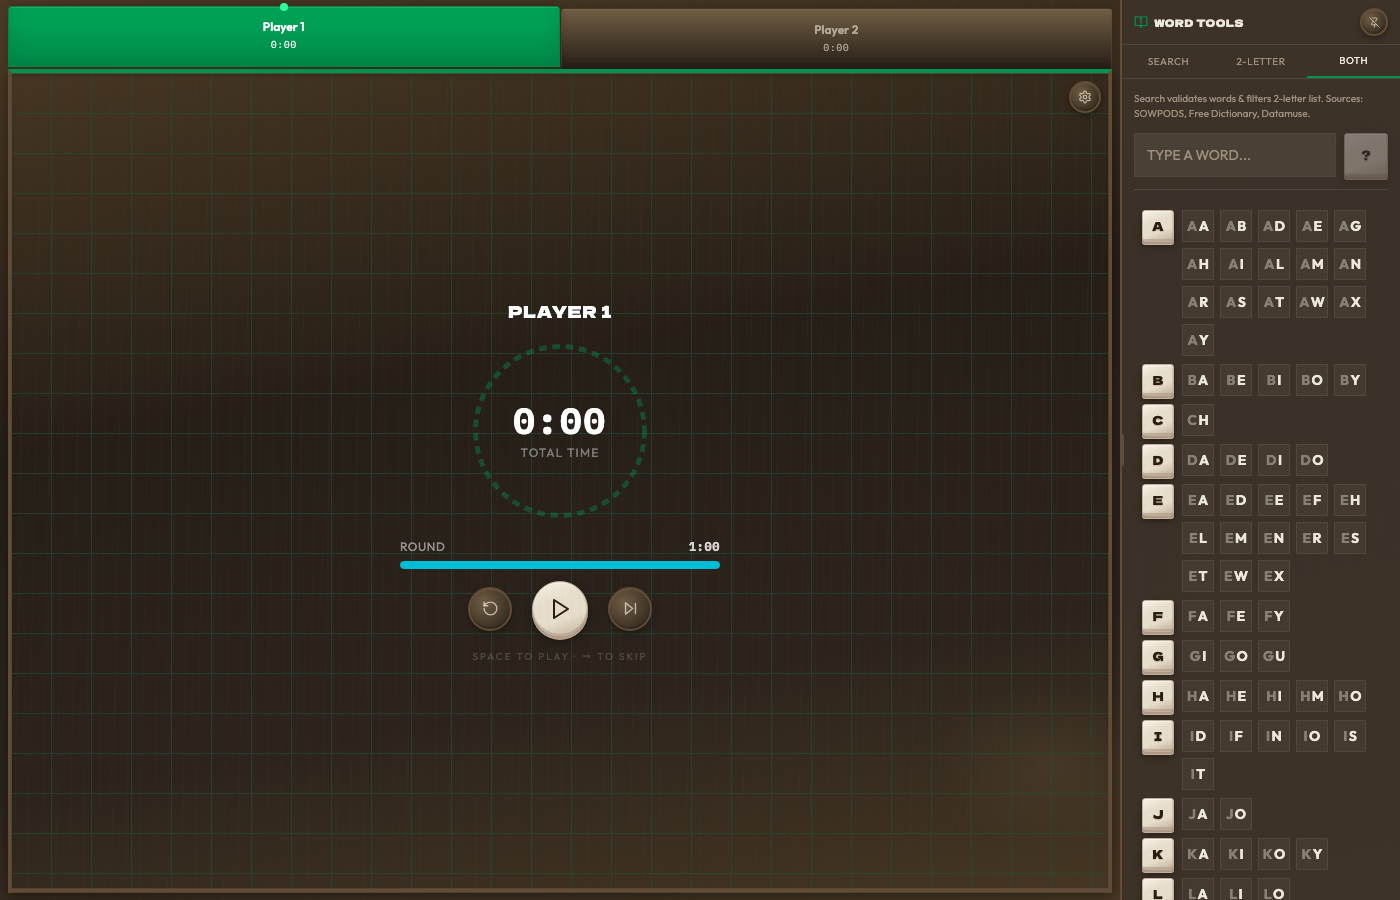
Task: Click the CH word tile
Action: point(1197,420)
